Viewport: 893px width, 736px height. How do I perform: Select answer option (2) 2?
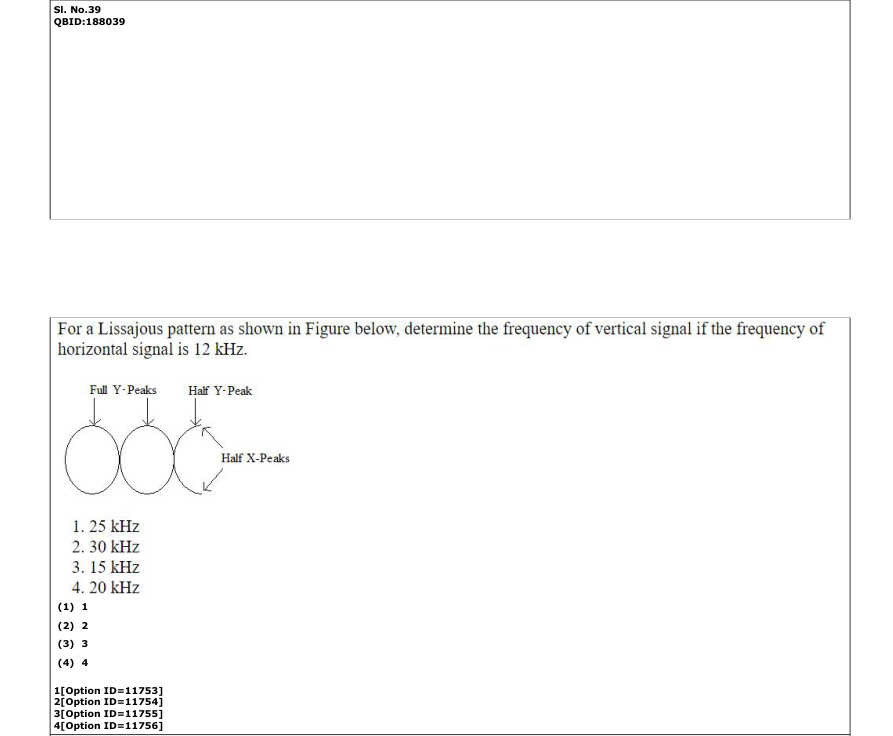pyautogui.click(x=73, y=626)
